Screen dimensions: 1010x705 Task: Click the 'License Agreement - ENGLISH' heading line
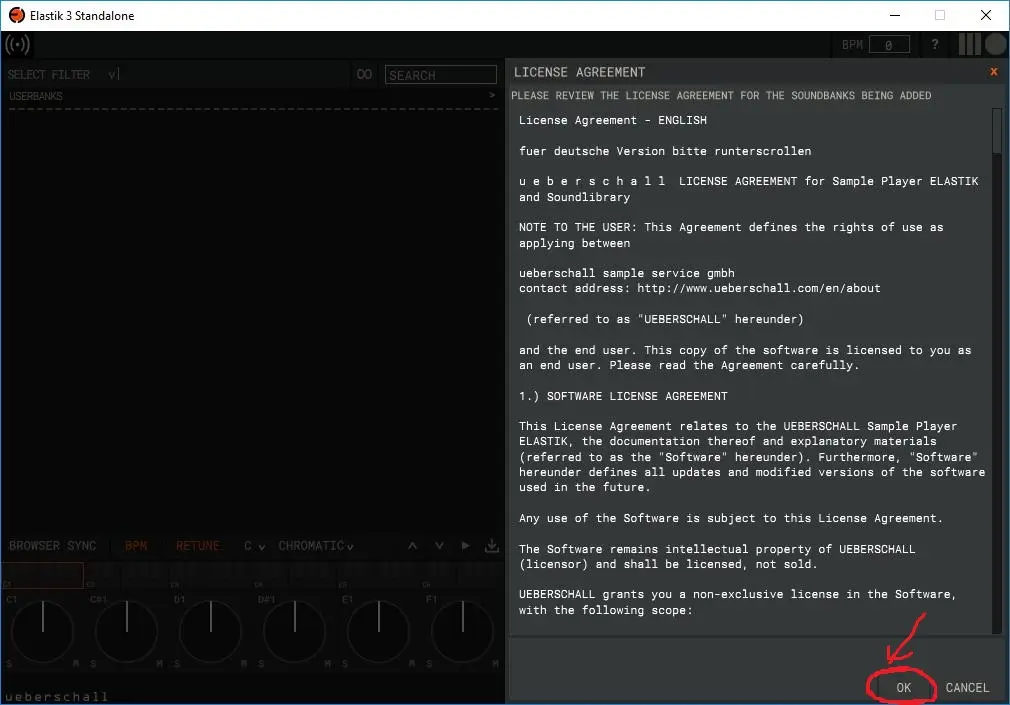point(613,120)
